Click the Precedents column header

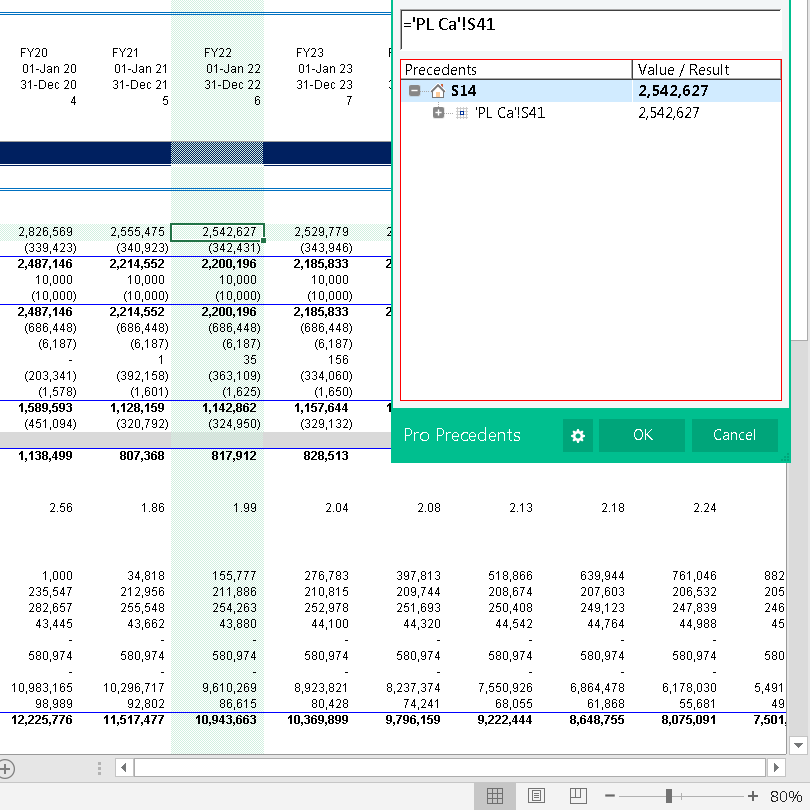tap(516, 70)
